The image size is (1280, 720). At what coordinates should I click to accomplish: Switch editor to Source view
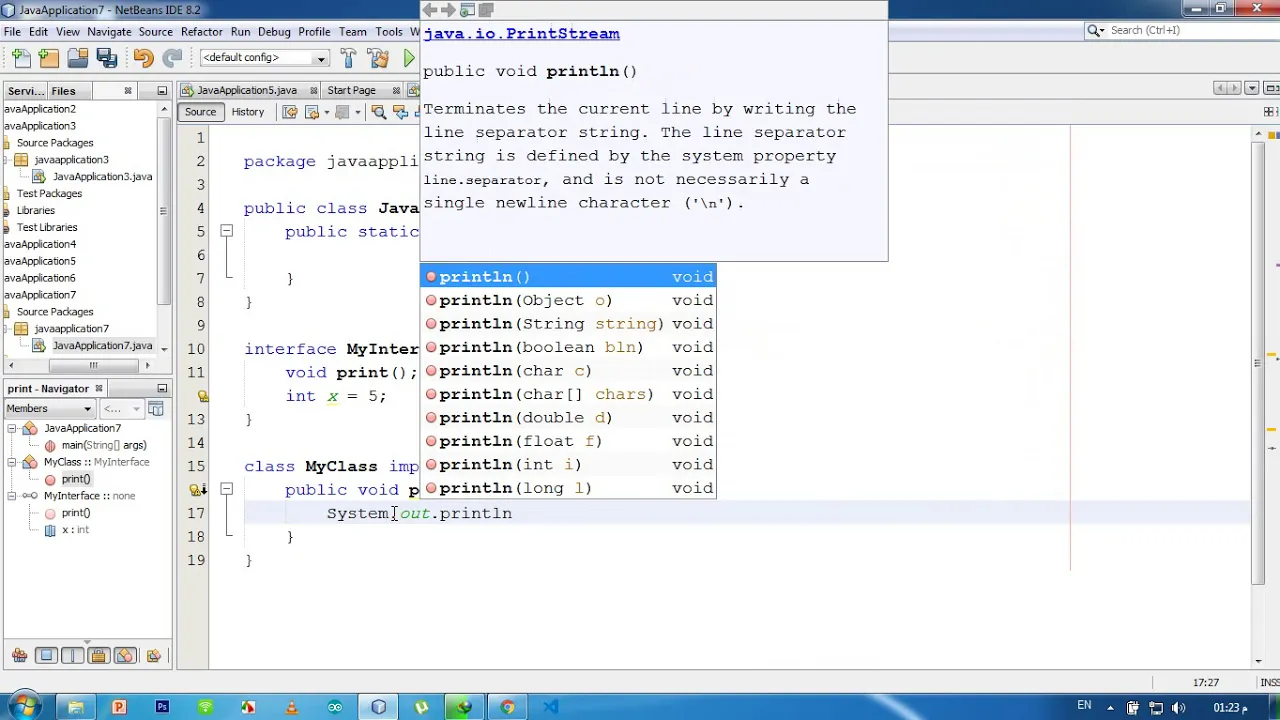pyautogui.click(x=200, y=112)
